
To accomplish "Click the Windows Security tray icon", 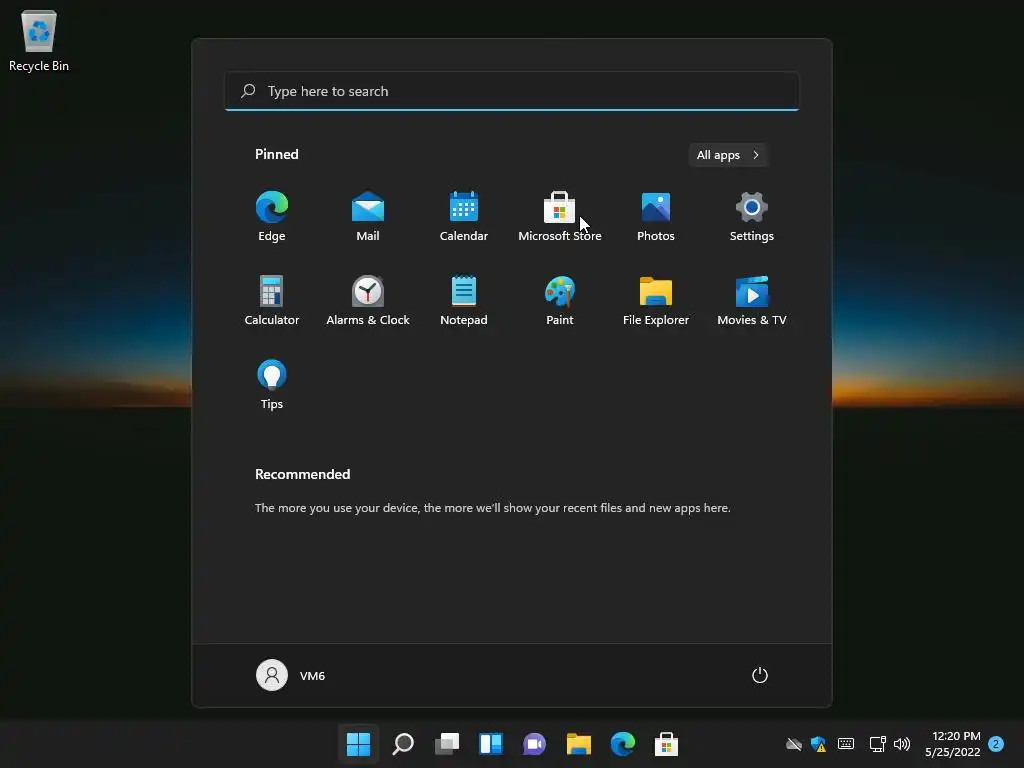I will click(818, 744).
